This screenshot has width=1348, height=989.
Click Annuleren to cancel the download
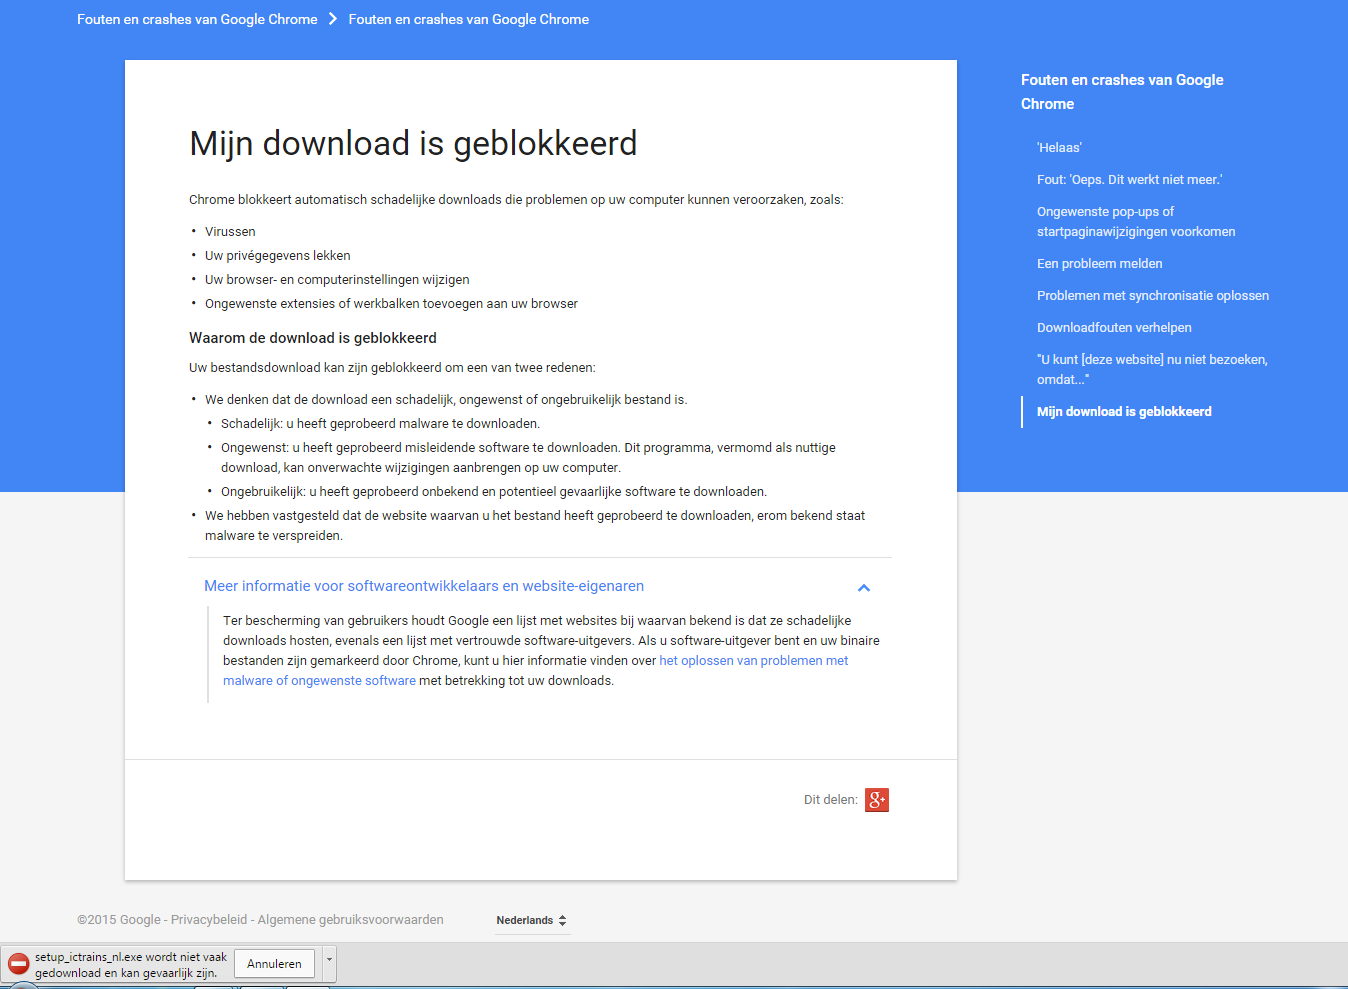[x=274, y=964]
